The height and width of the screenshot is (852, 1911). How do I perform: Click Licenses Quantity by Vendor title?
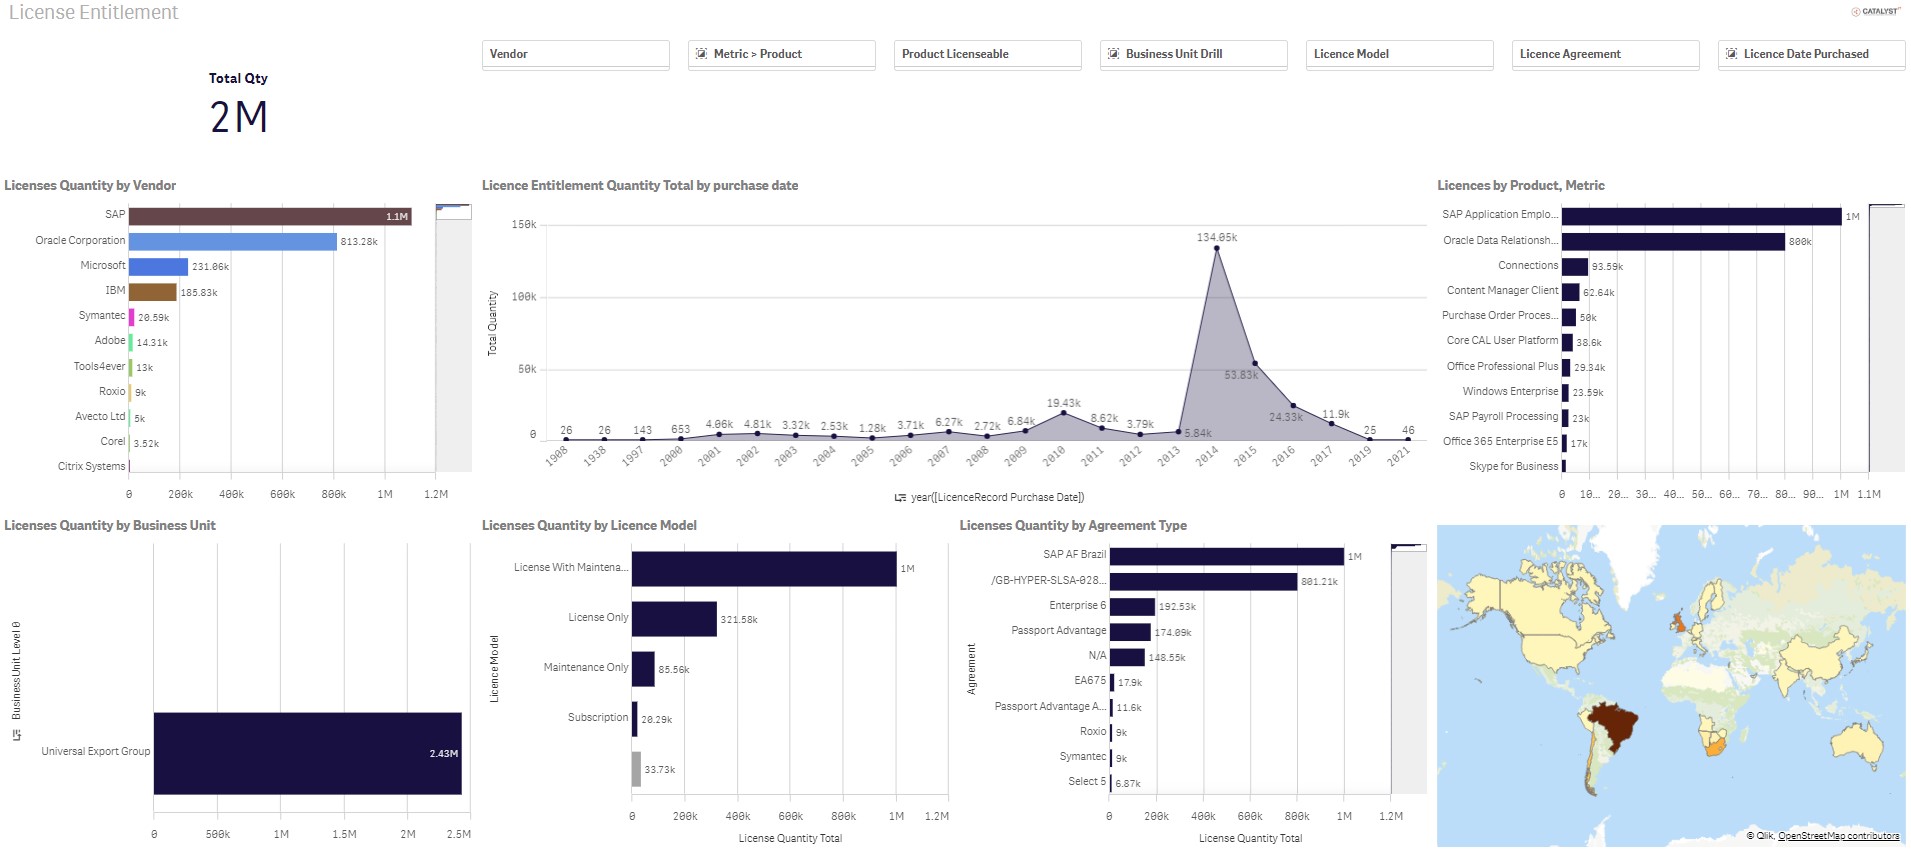(90, 185)
